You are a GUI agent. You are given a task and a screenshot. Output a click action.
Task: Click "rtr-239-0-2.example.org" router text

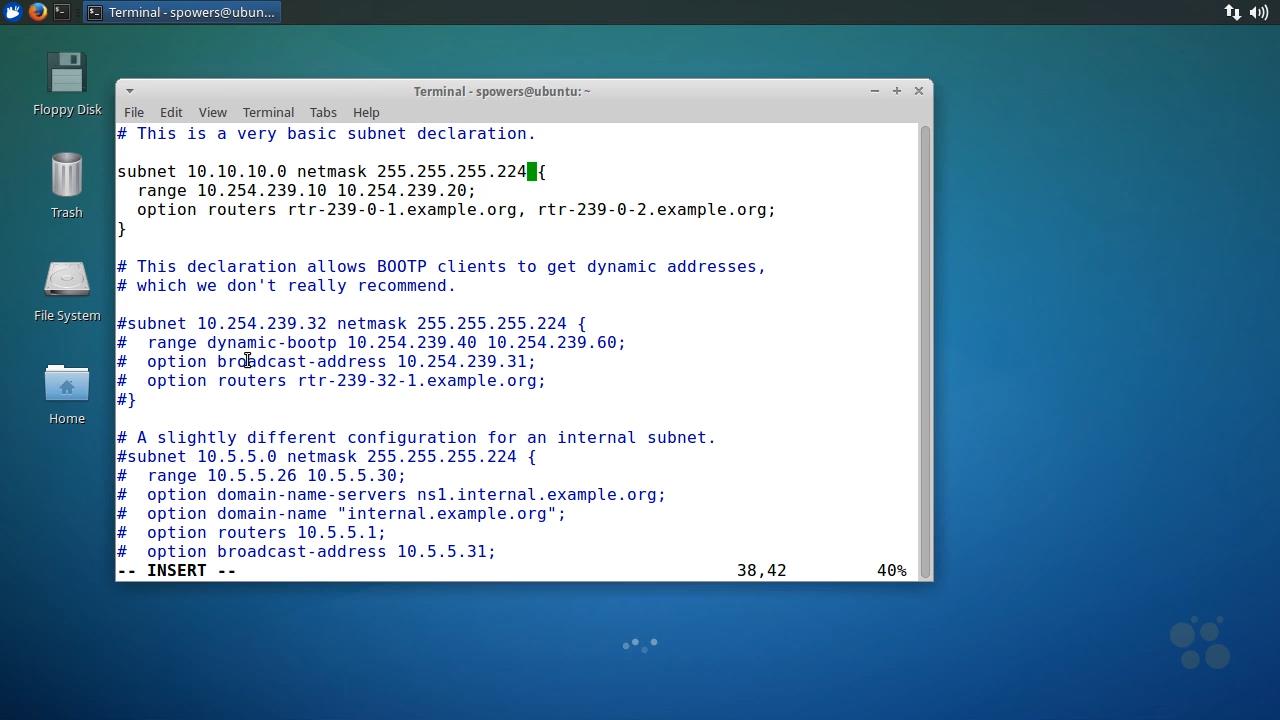(652, 210)
